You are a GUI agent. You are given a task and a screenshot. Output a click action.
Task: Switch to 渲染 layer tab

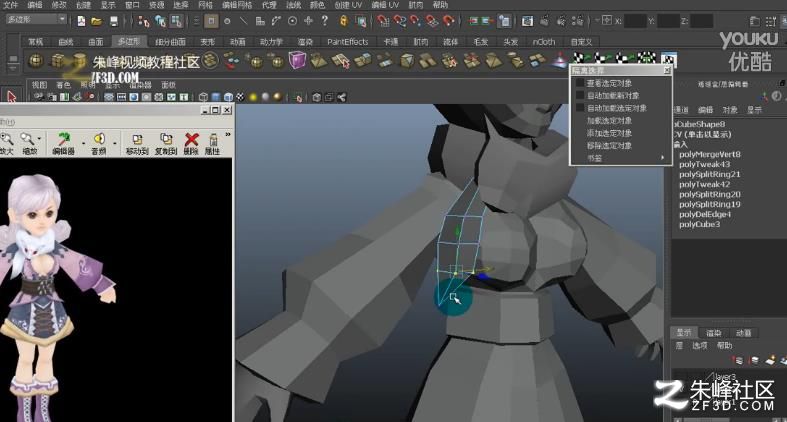tap(713, 333)
